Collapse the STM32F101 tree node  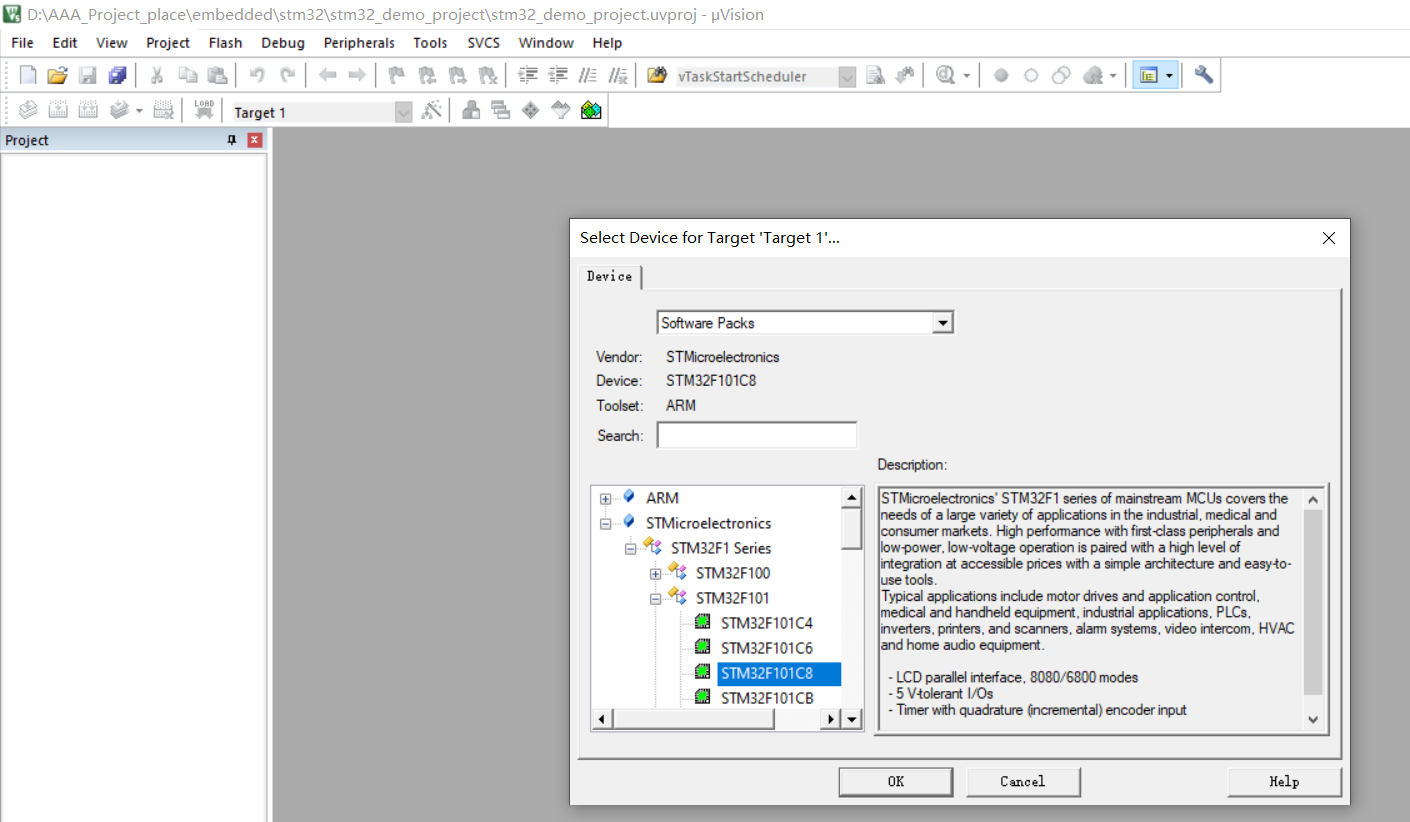(655, 598)
